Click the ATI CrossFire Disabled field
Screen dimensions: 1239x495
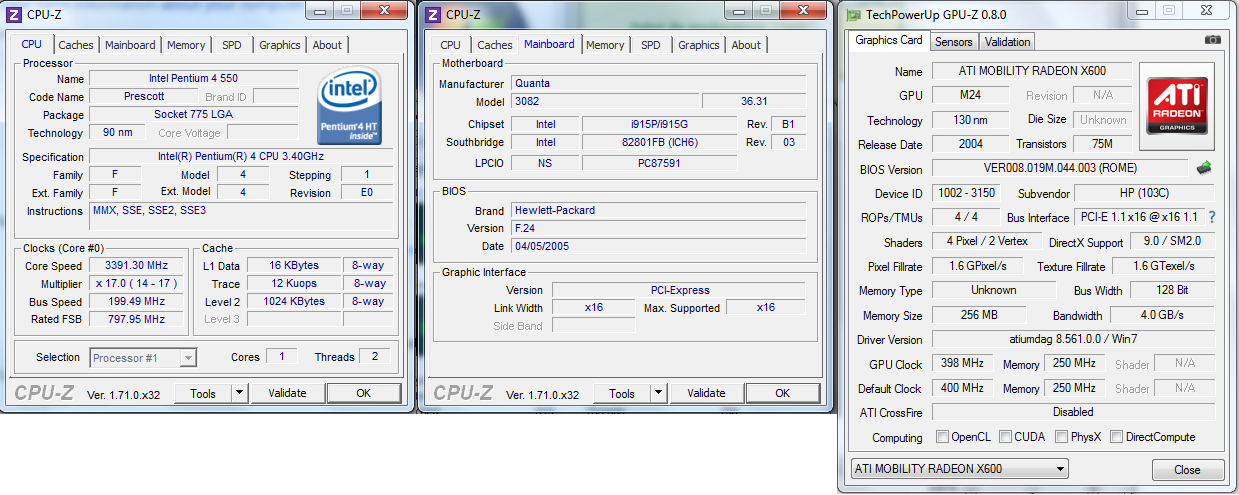click(1073, 411)
